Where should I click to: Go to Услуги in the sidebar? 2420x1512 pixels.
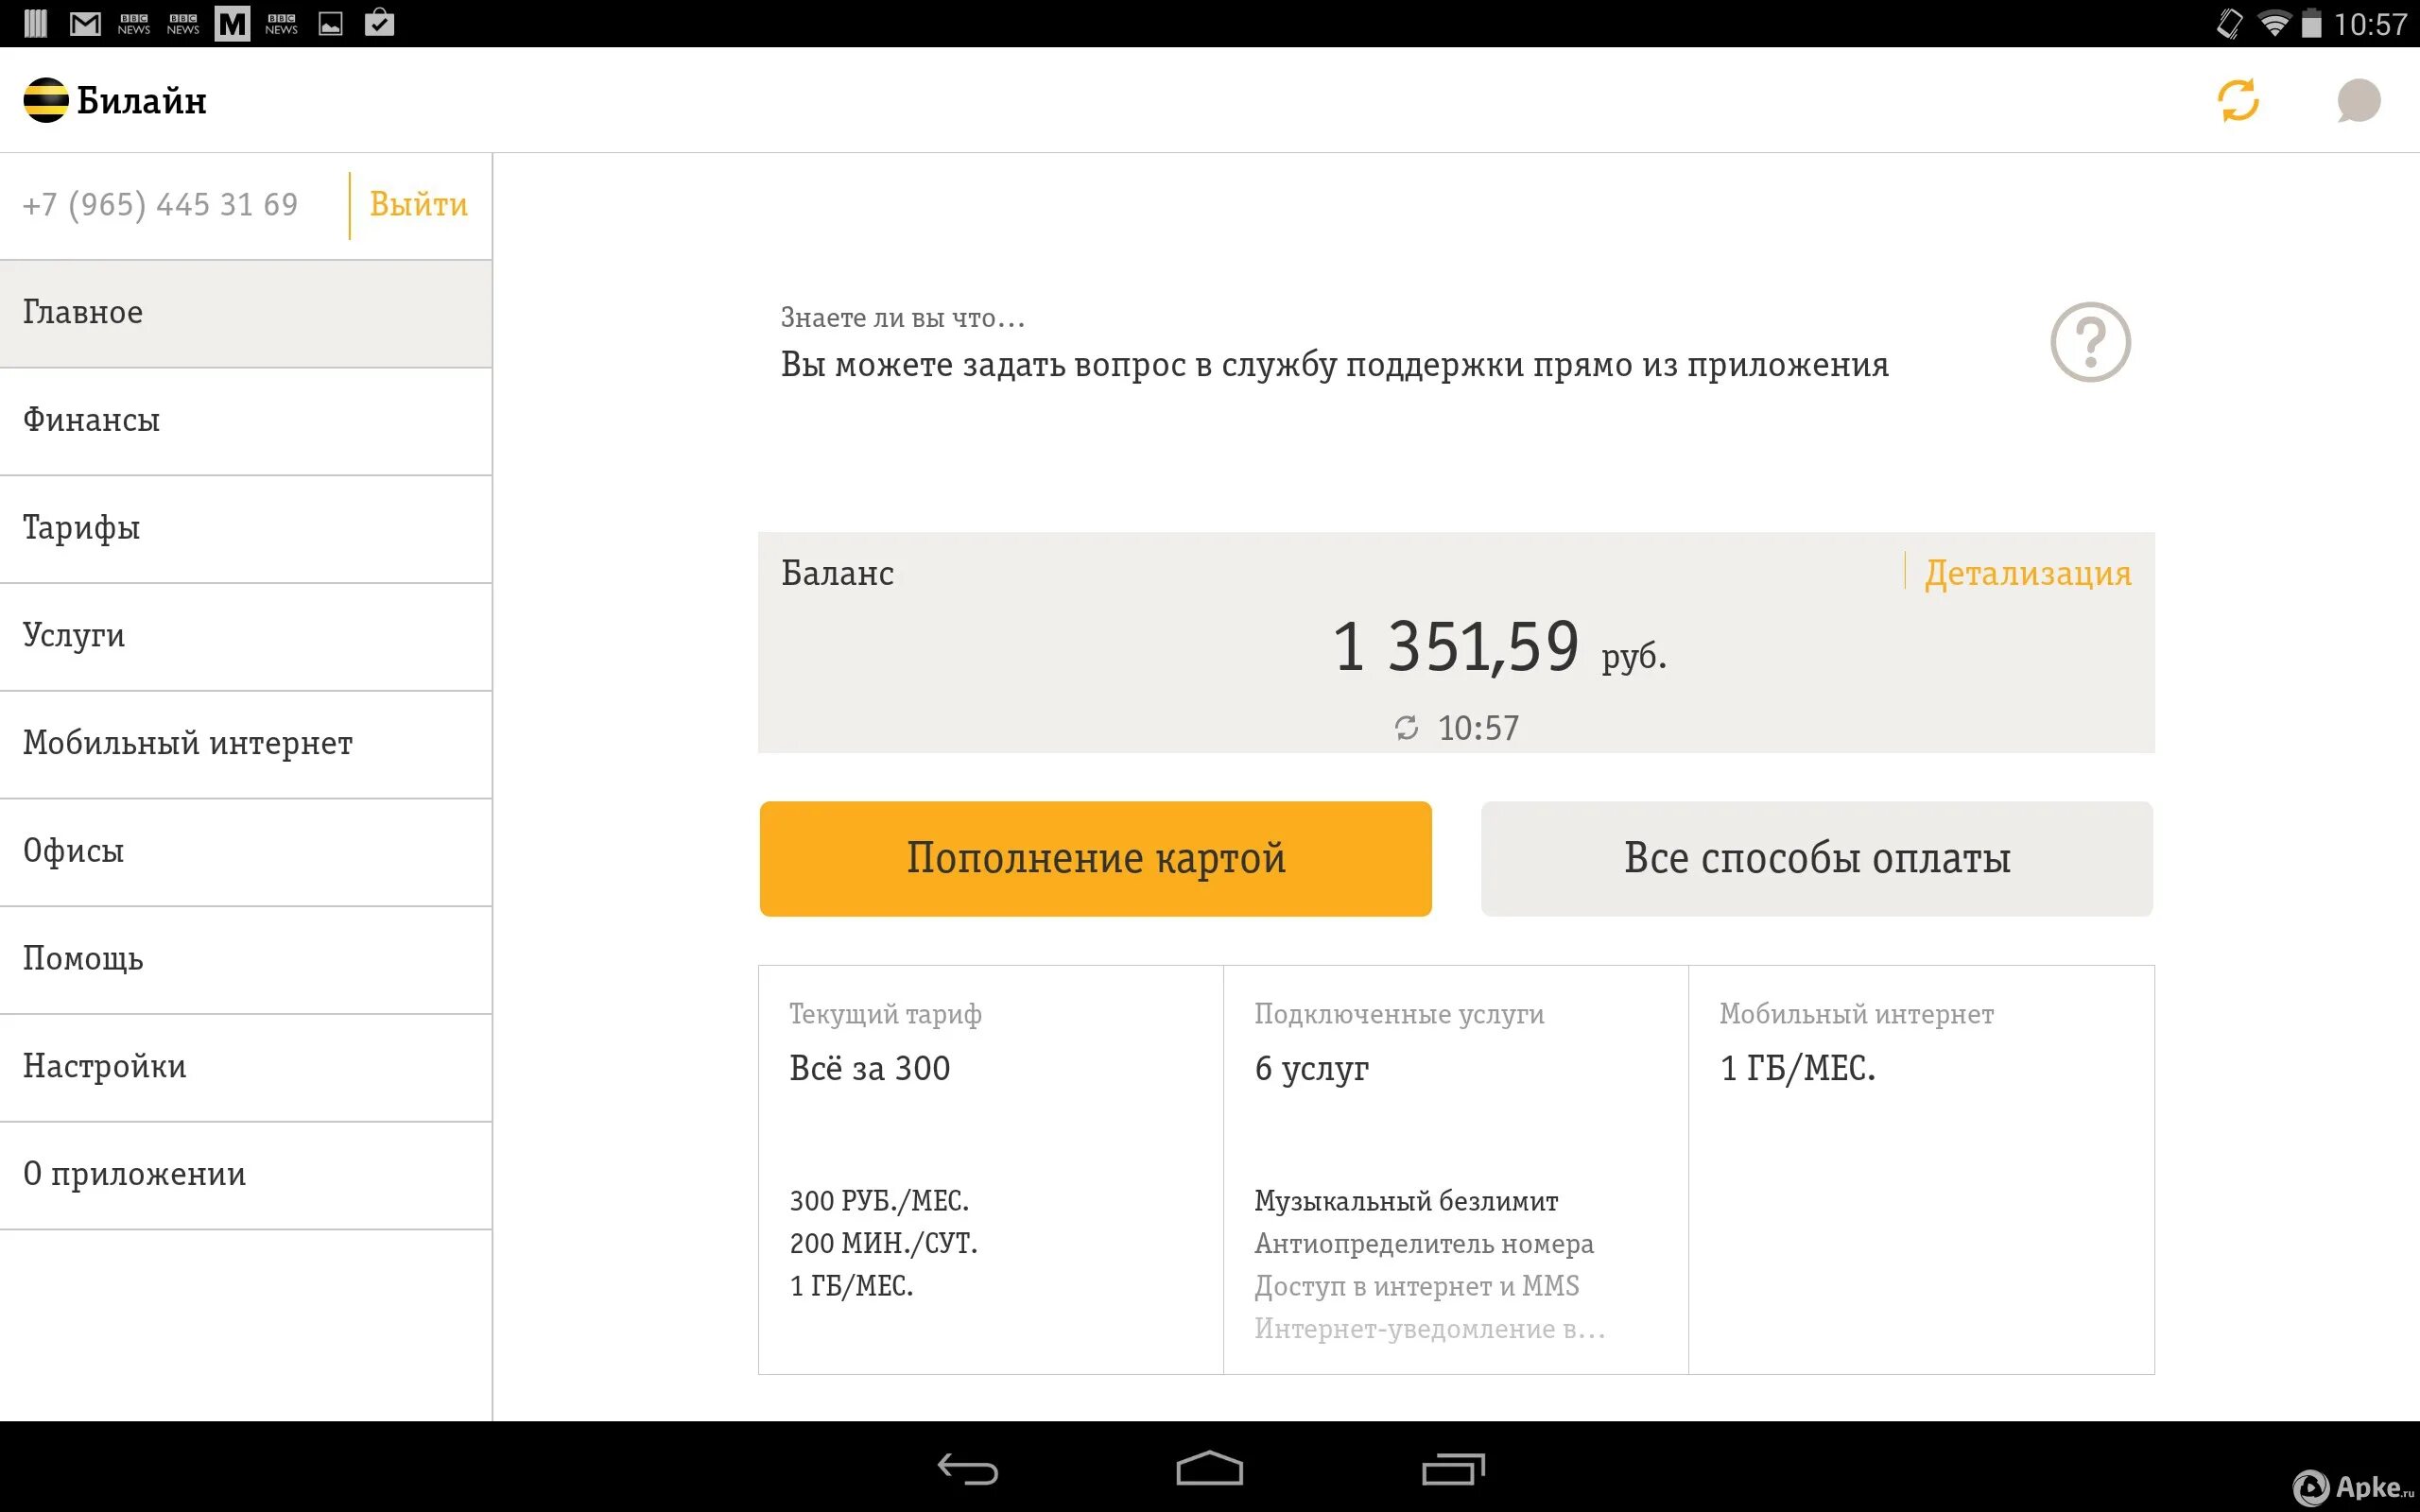[x=246, y=637]
